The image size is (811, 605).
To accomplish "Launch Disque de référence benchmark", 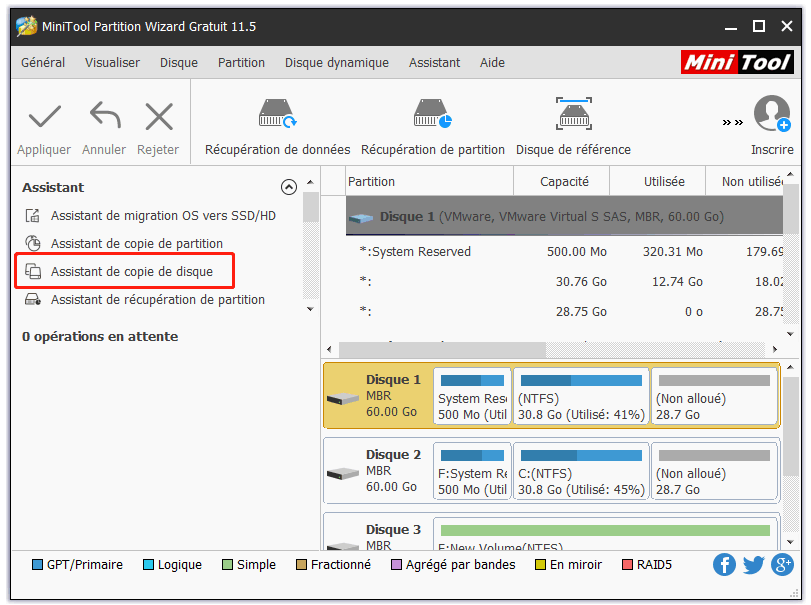I will [573, 114].
